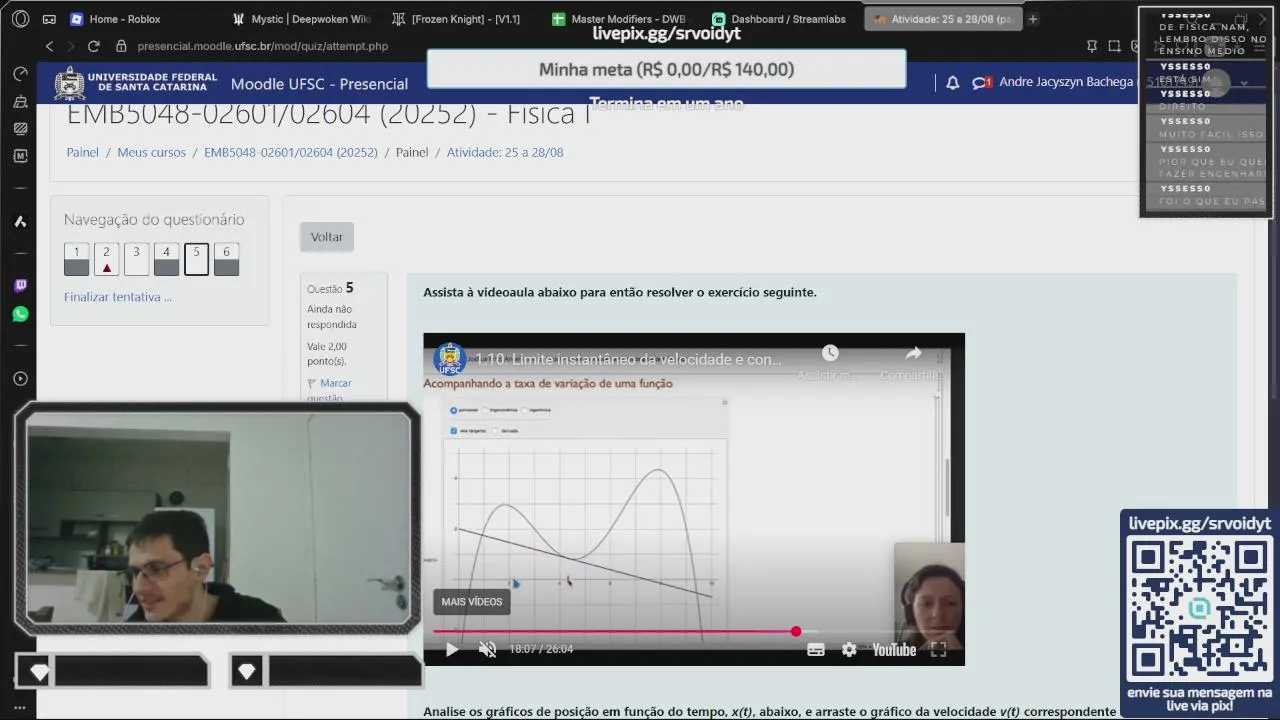The height and width of the screenshot is (720, 1280).
Task: Open Twitch from the browser sidebar
Action: pyautogui.click(x=20, y=286)
